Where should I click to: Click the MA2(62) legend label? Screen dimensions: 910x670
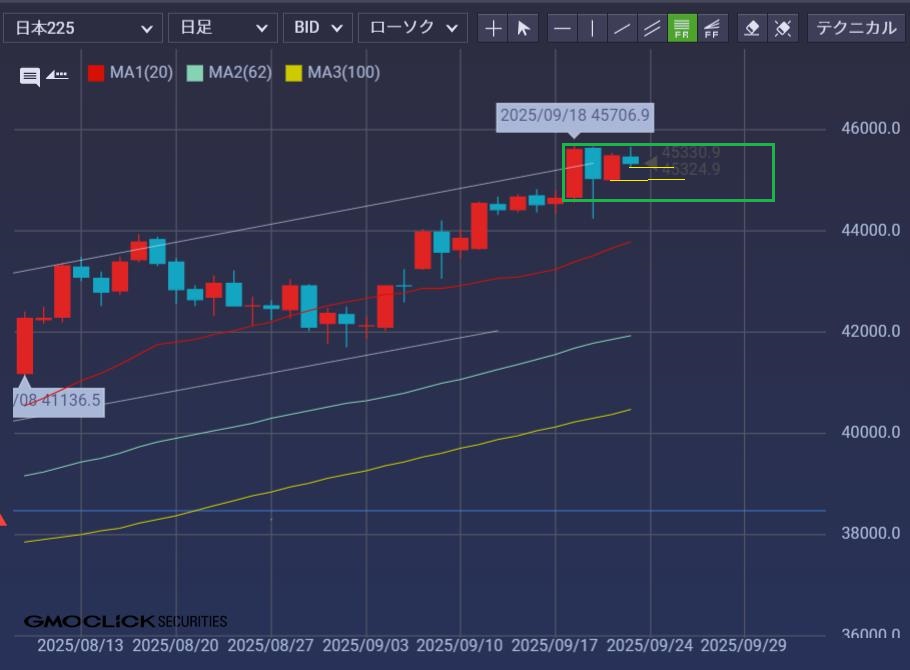(240, 73)
